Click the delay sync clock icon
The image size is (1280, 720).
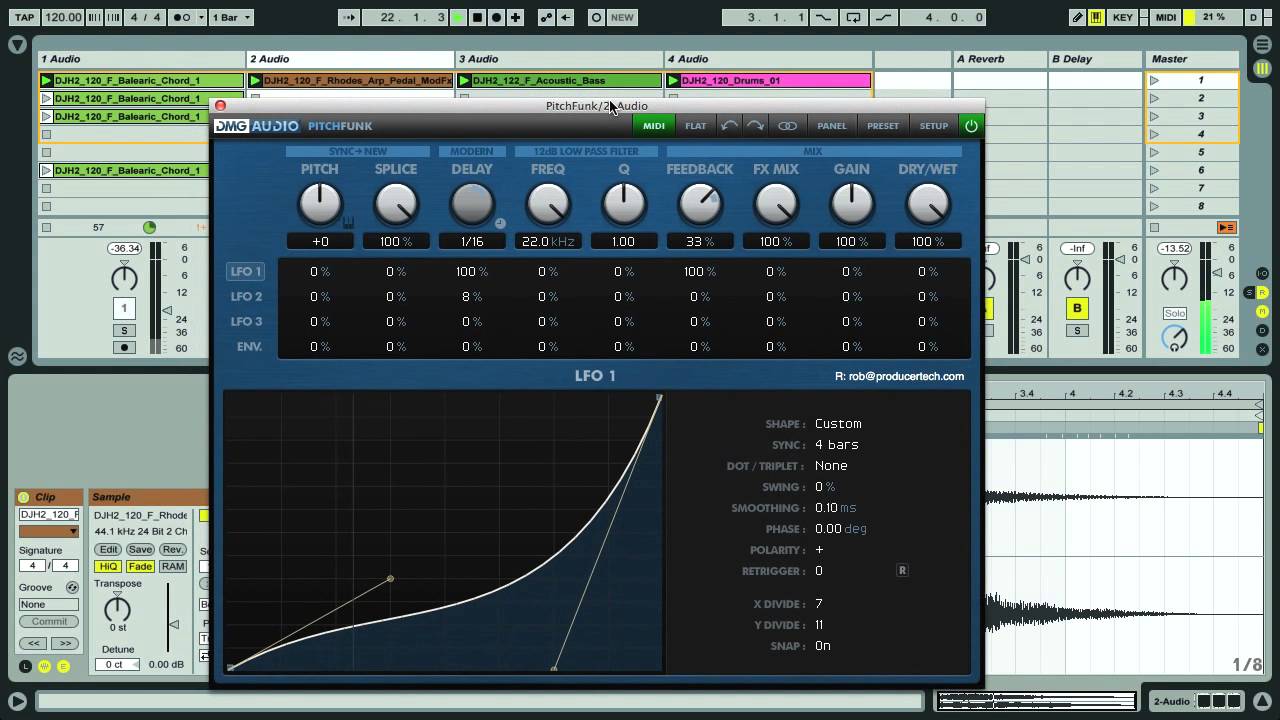(500, 224)
